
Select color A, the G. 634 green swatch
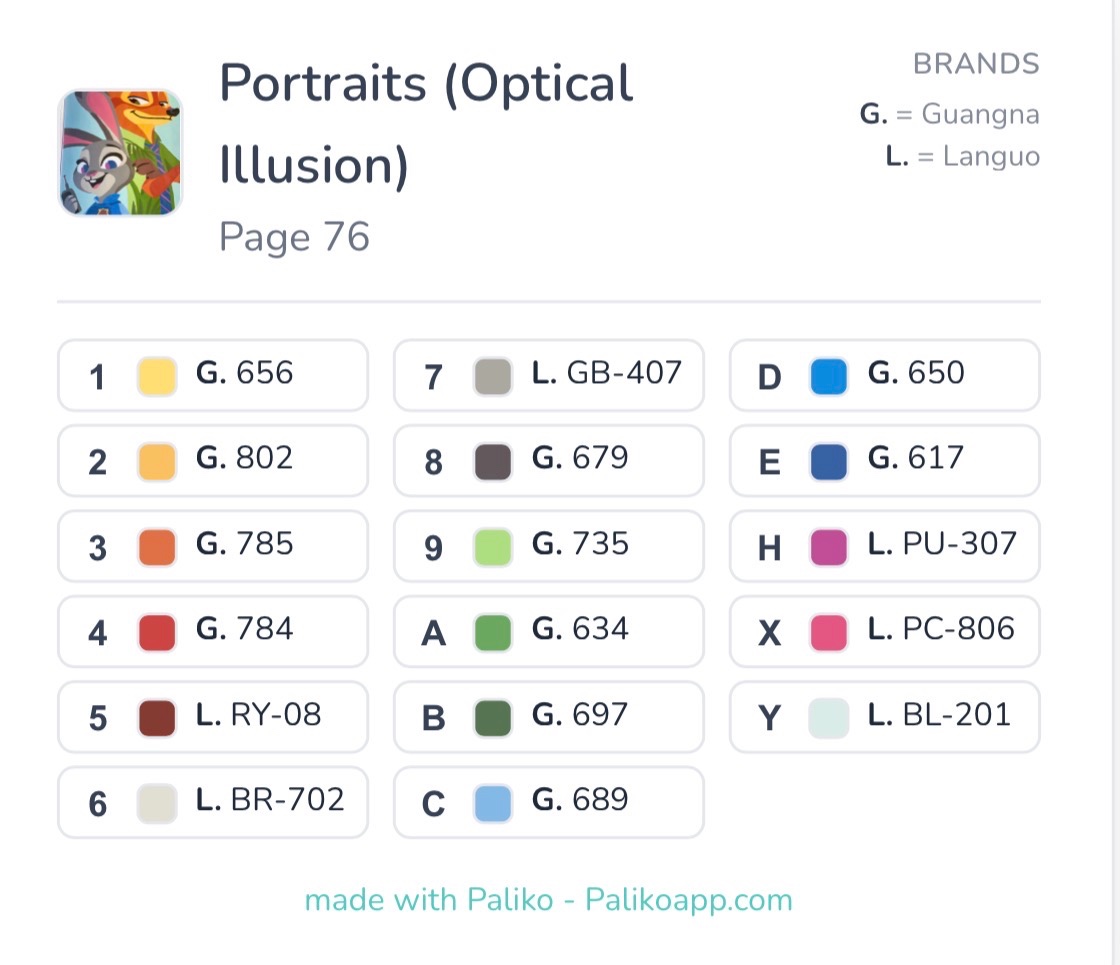click(x=493, y=632)
